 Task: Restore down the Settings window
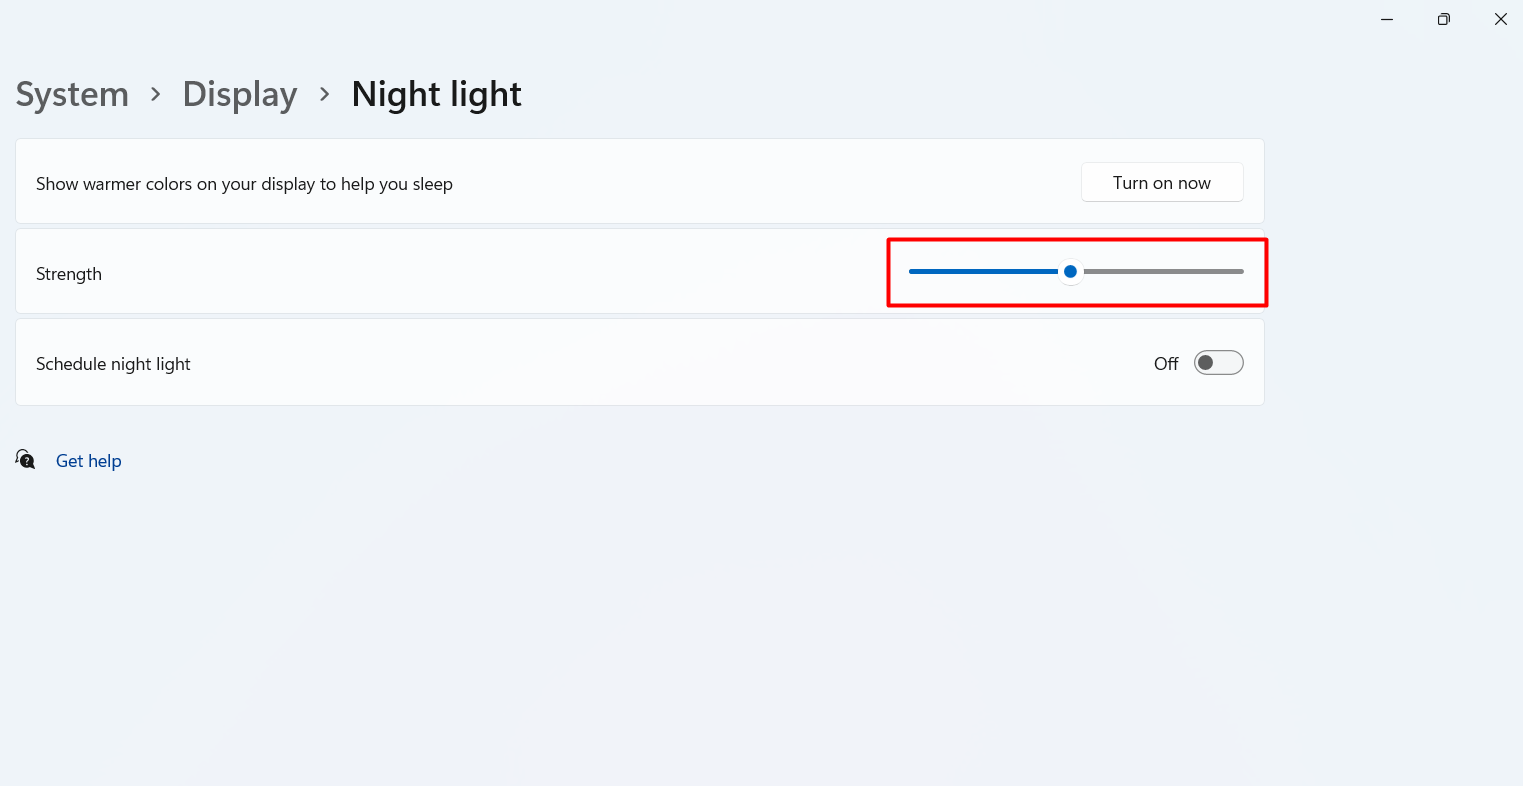pyautogui.click(x=1443, y=19)
